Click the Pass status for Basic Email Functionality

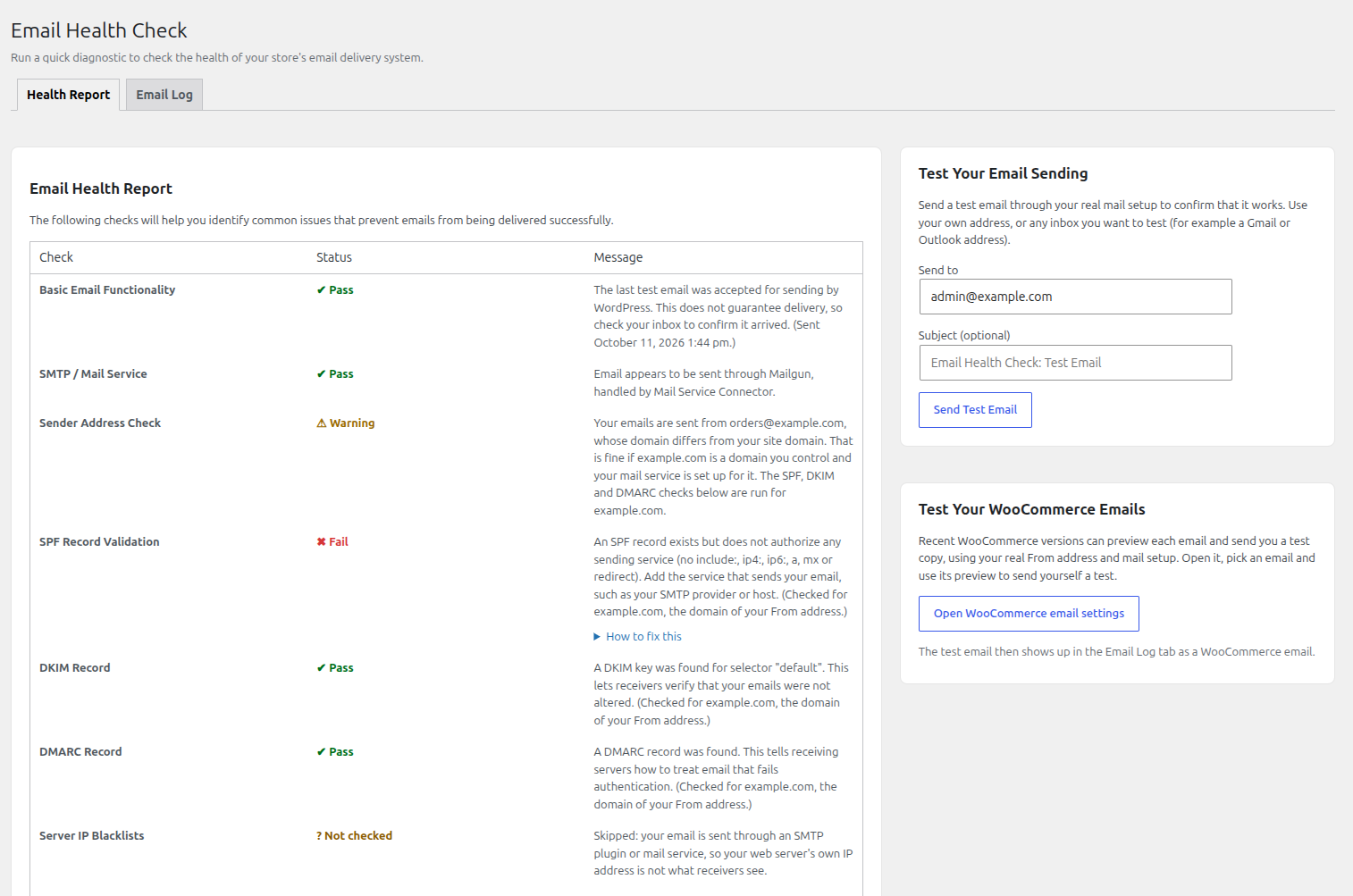pos(335,290)
